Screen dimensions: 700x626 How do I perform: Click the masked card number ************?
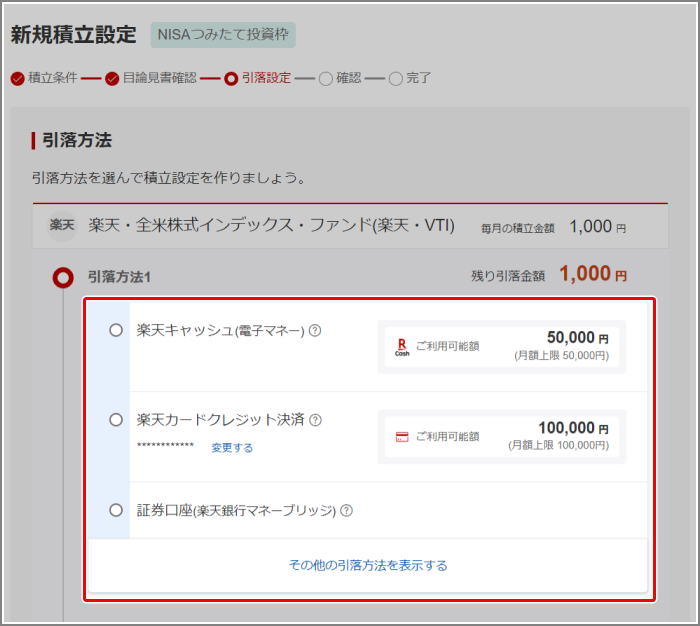166,445
